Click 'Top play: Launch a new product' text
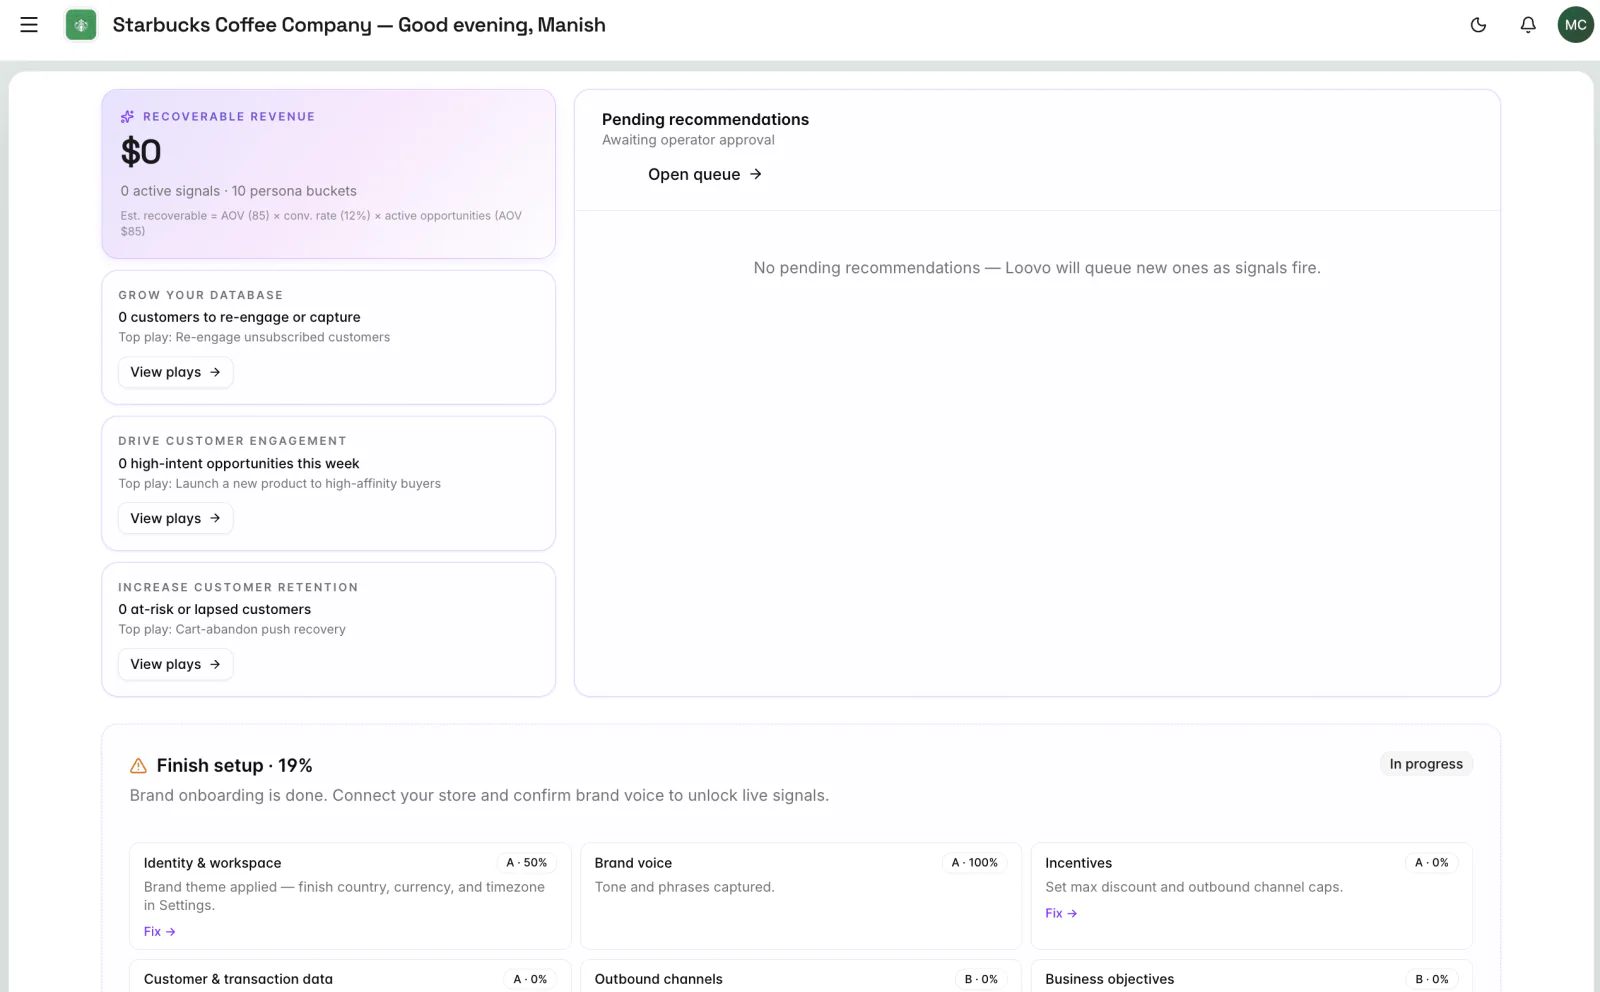Screen dimensions: 1600x992 point(279,483)
